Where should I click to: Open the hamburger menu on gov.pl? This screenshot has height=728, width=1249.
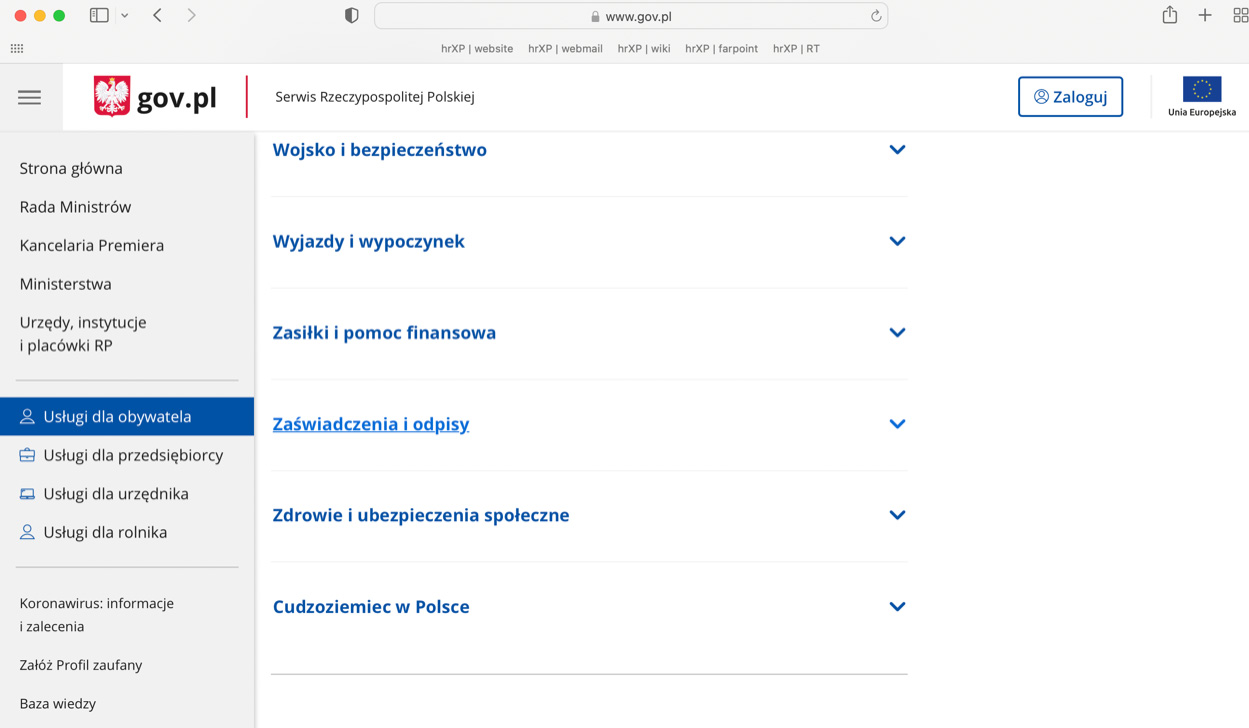coord(29,97)
